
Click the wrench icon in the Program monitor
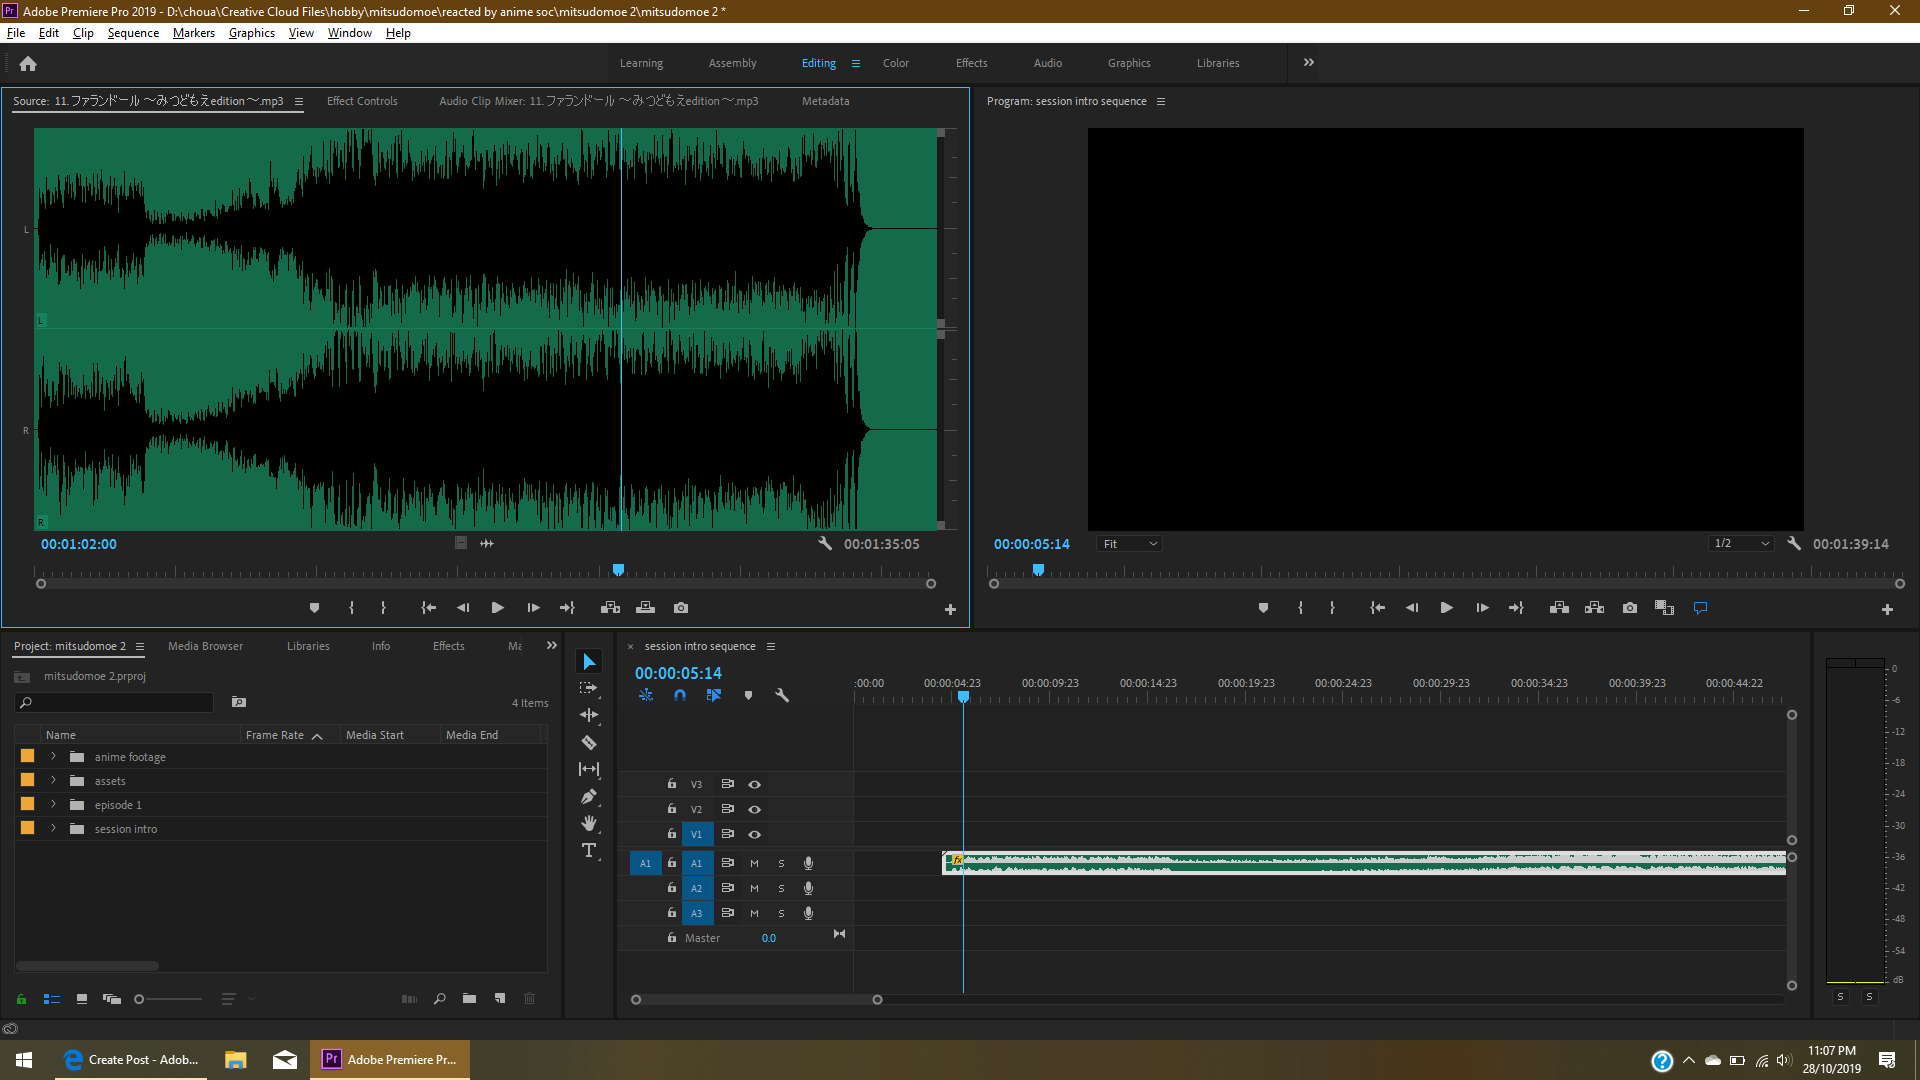tap(1794, 543)
